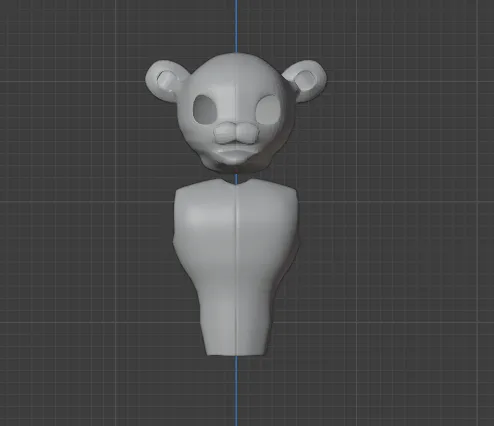Image resolution: width=494 pixels, height=426 pixels.
Task: Click the right eye socket hole
Action: [x=268, y=110]
